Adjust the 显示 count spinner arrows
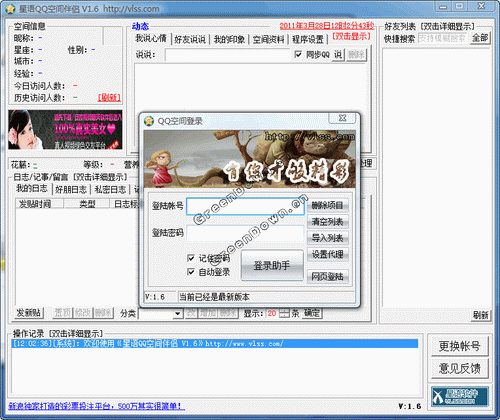Screen dimensions: 500x420 point(284,313)
